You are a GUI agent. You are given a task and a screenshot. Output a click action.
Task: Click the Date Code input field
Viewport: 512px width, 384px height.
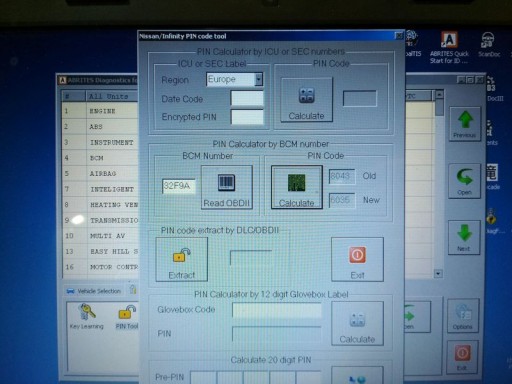247,99
